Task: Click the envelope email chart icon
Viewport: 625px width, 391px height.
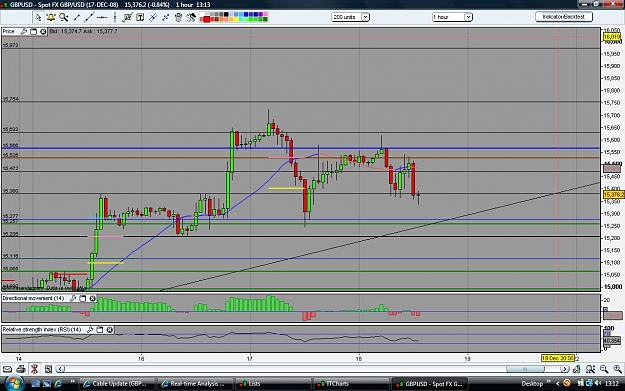Action: 7,369
